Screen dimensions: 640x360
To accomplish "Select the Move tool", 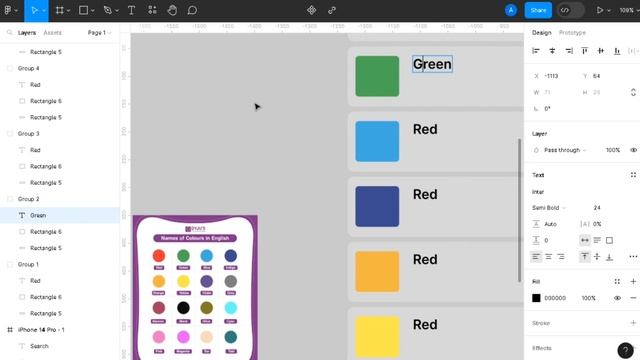I will [x=34, y=10].
